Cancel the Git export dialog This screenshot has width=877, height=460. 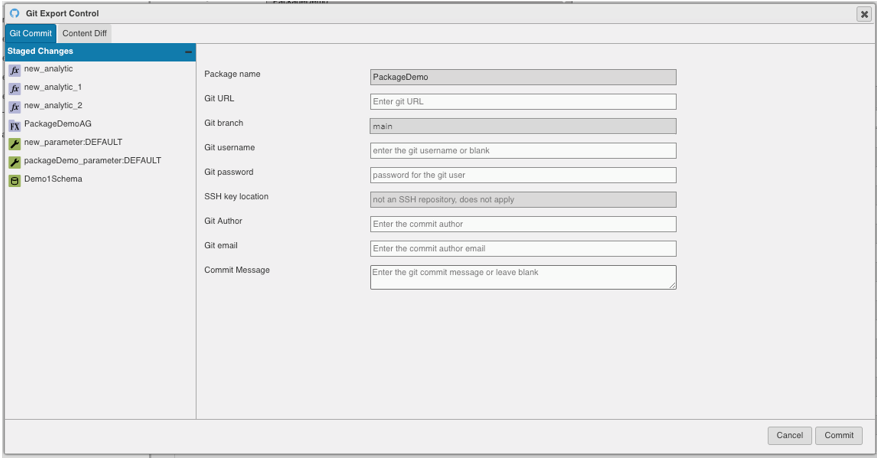(x=790, y=435)
